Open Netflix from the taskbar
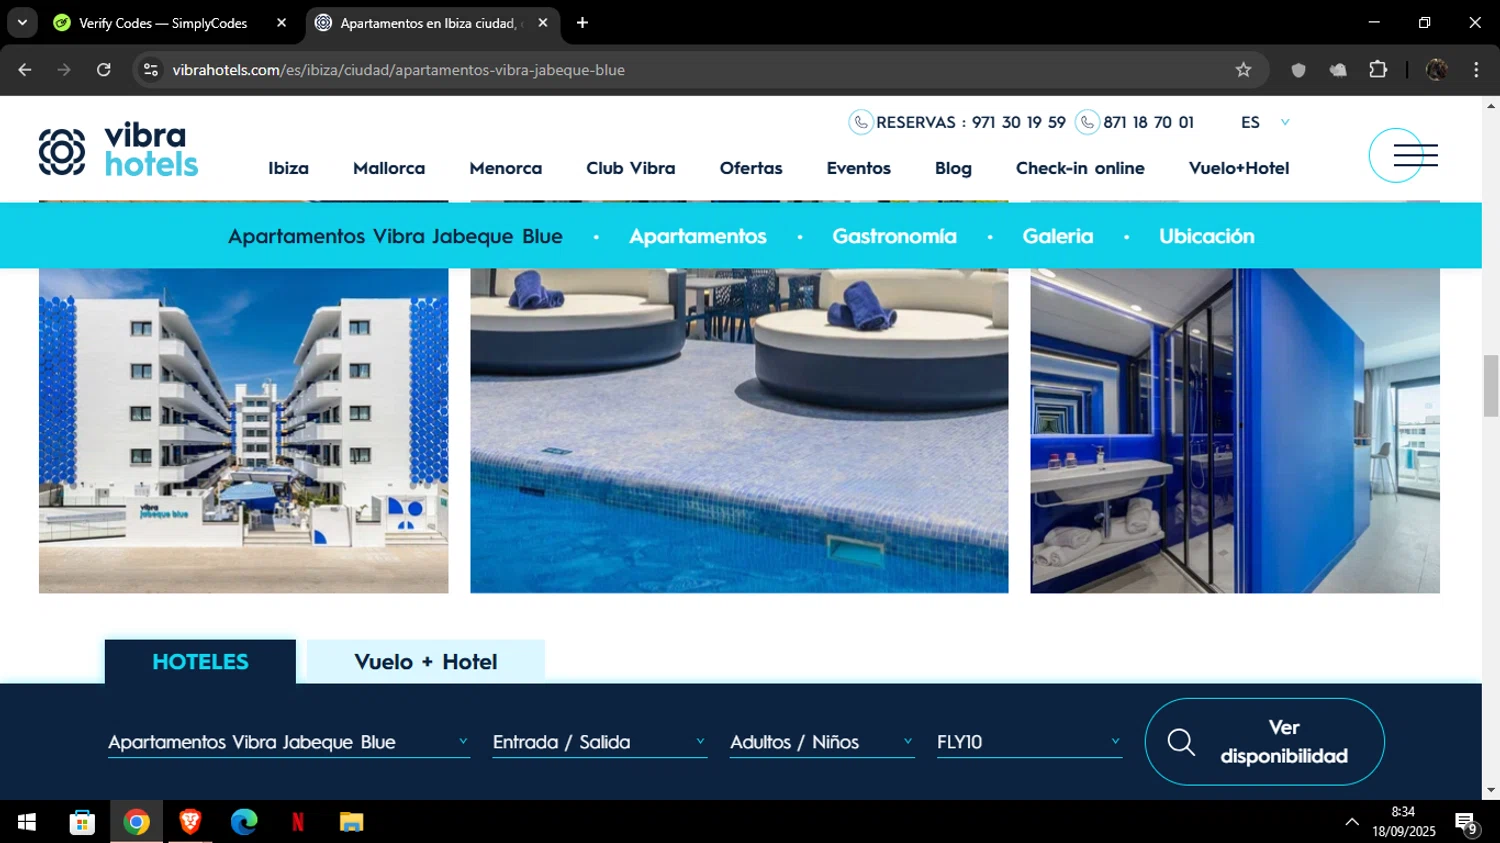This screenshot has height=843, width=1500. click(x=298, y=822)
